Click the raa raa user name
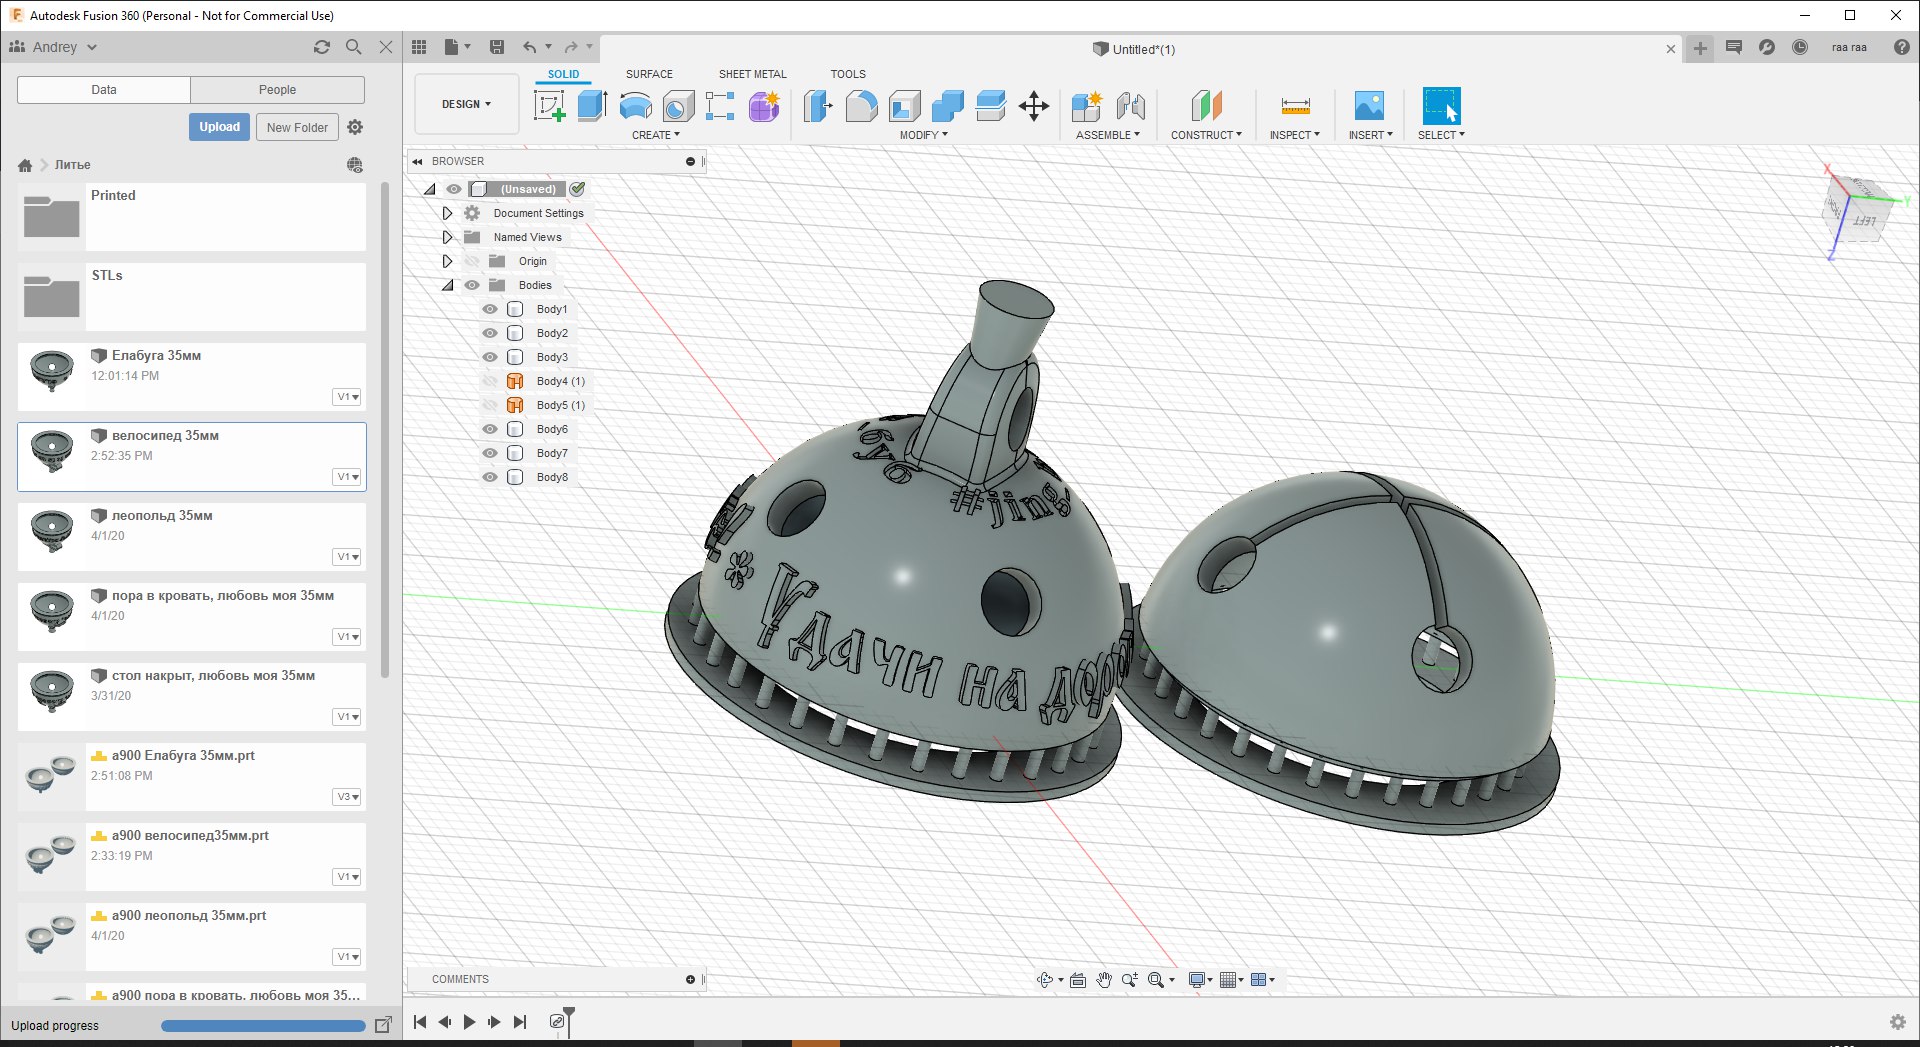The height and width of the screenshot is (1047, 1920). (1849, 47)
